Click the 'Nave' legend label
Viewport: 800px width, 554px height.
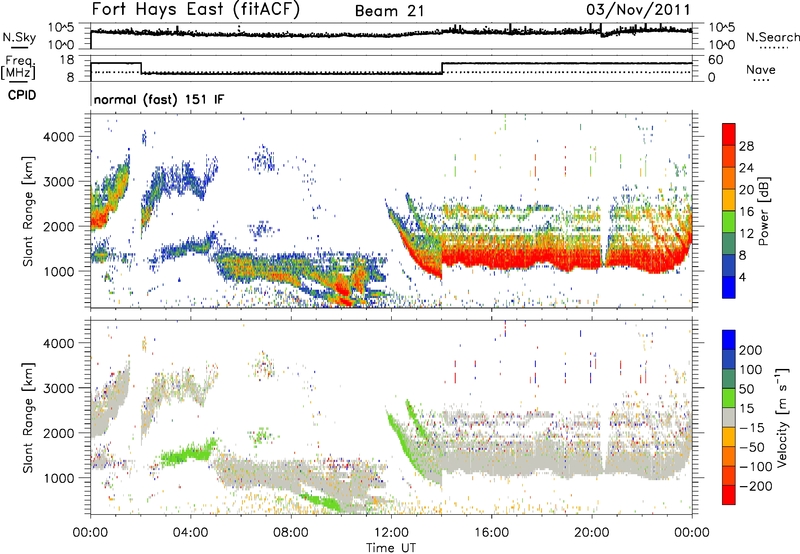pyautogui.click(x=761, y=69)
